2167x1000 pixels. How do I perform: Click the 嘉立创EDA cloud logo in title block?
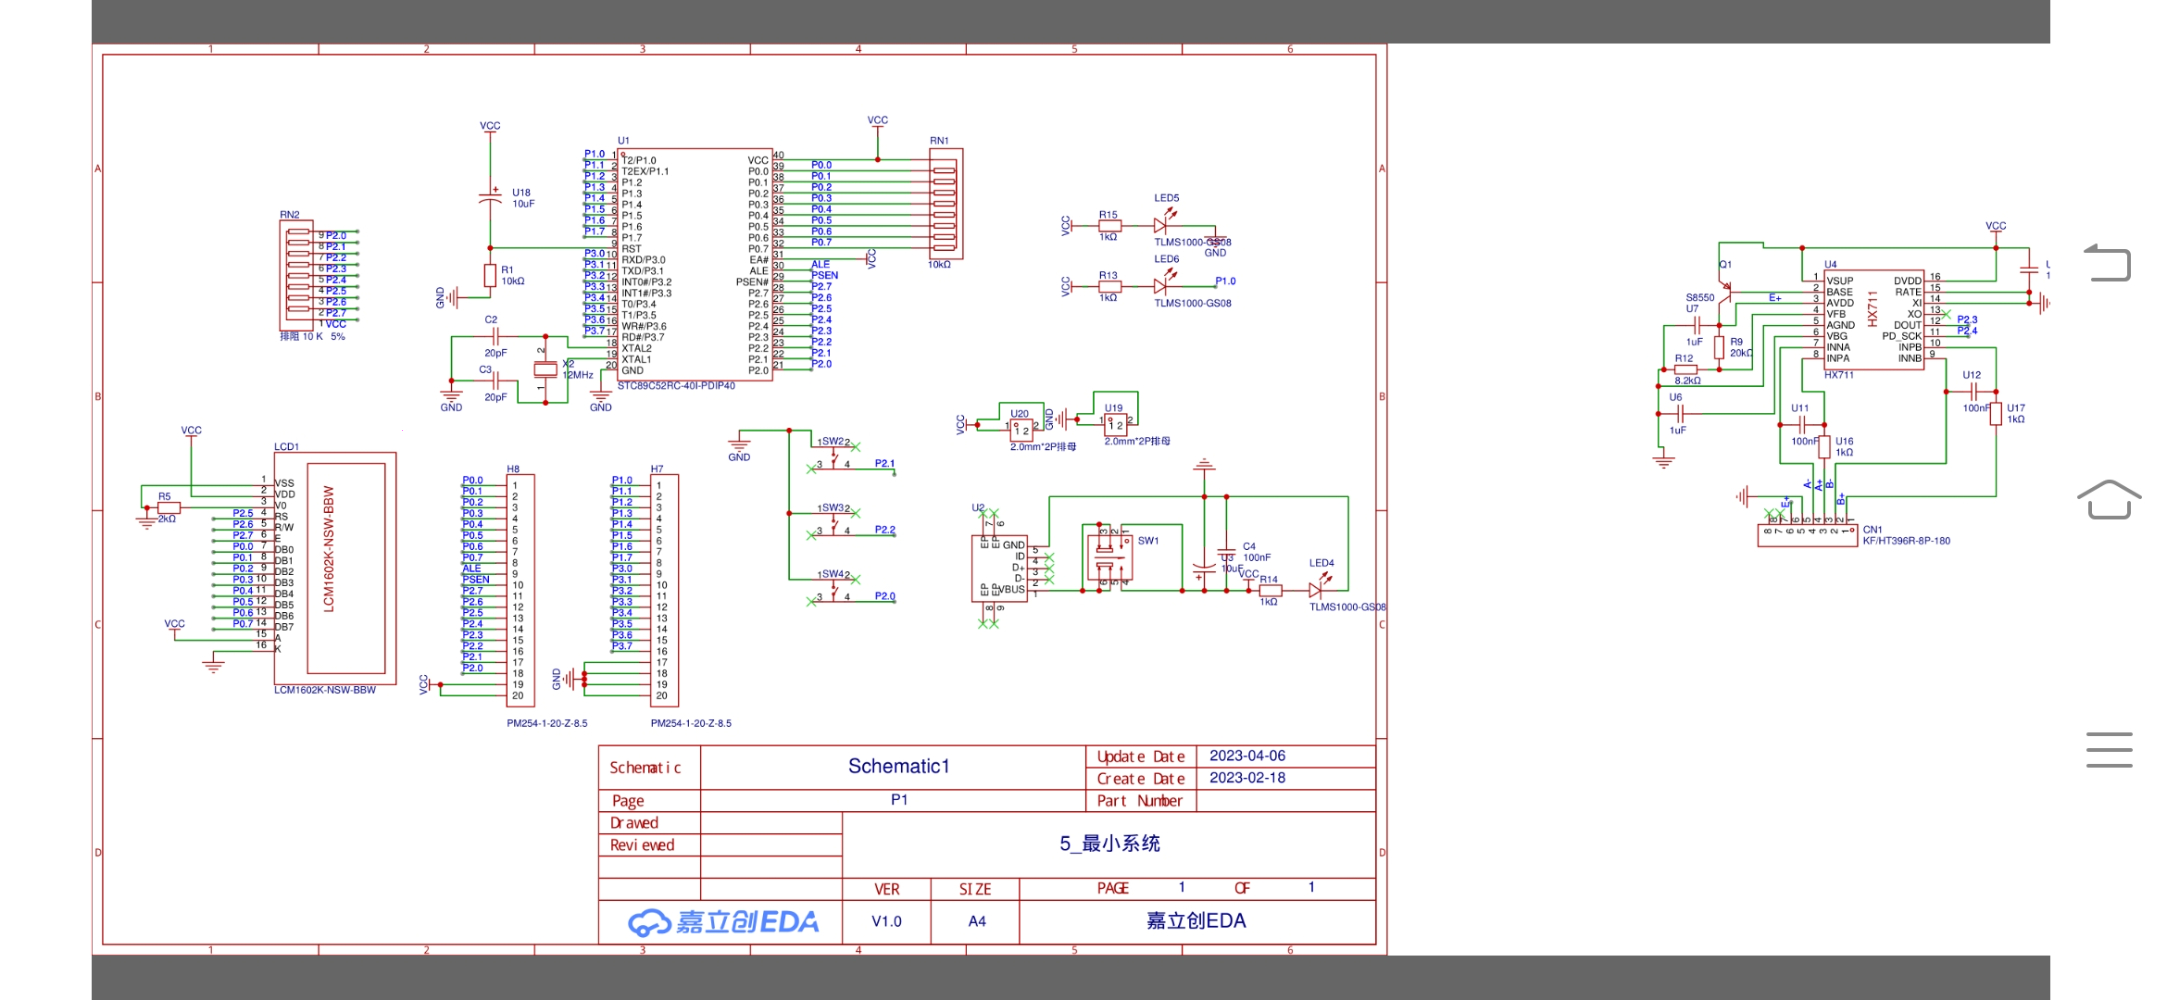click(x=723, y=922)
